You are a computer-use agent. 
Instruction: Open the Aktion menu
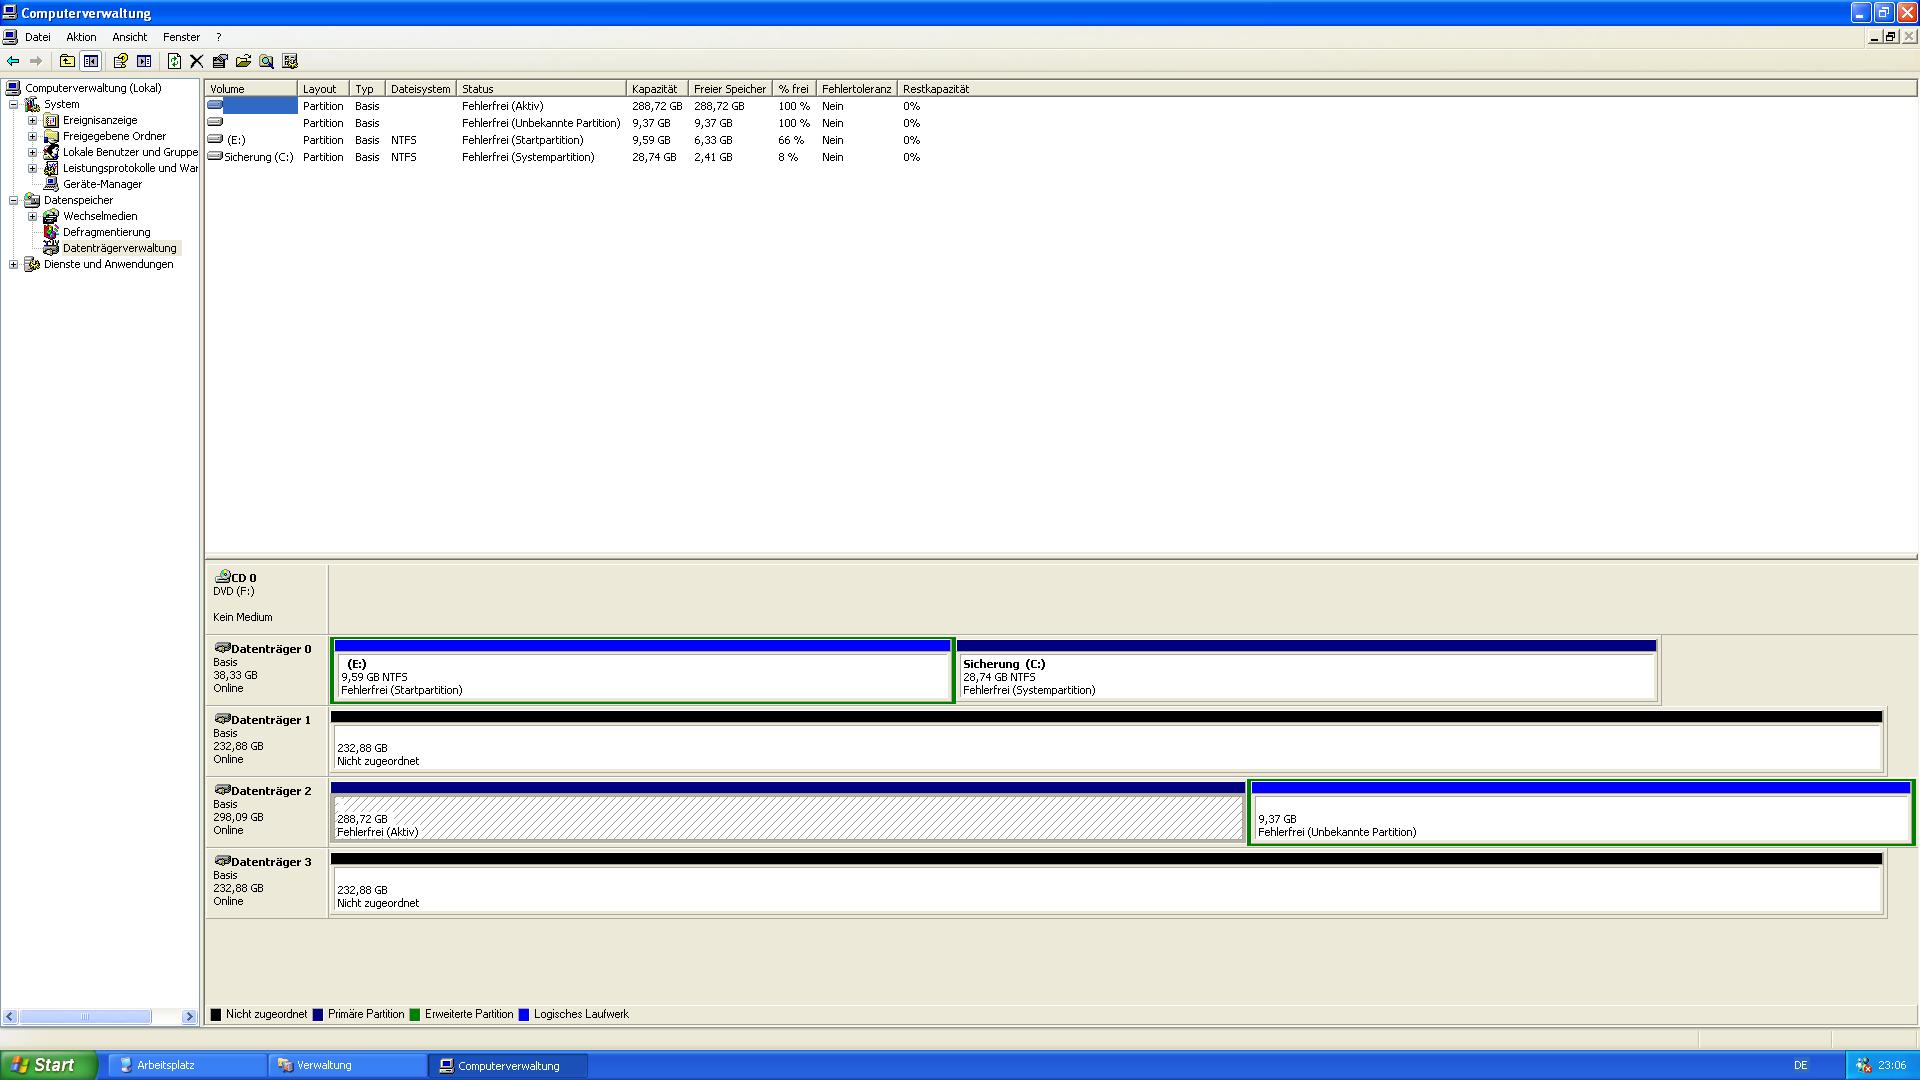pyautogui.click(x=81, y=37)
